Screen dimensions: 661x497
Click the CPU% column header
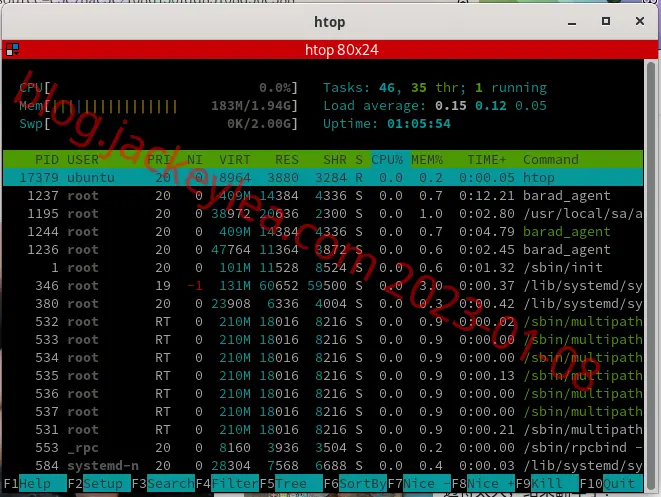pos(387,160)
